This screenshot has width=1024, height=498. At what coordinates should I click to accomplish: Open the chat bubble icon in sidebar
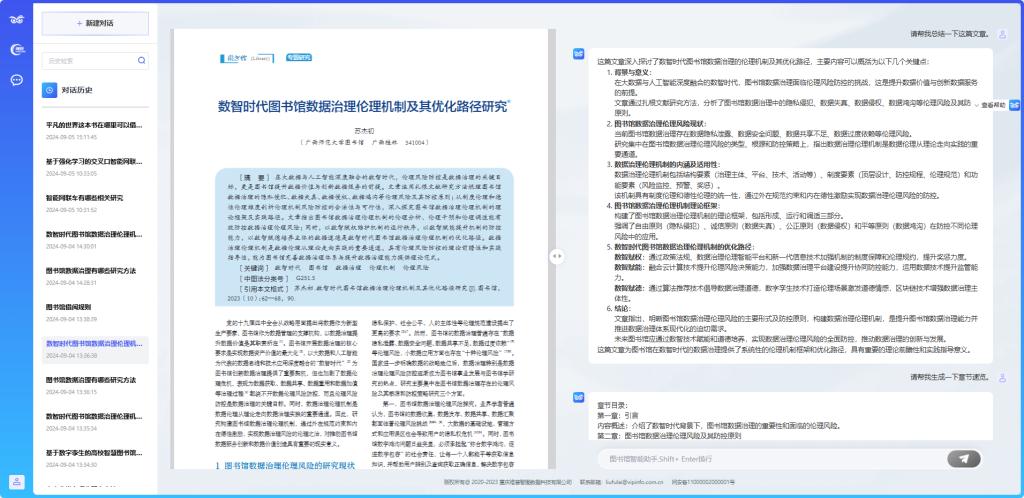point(17,80)
